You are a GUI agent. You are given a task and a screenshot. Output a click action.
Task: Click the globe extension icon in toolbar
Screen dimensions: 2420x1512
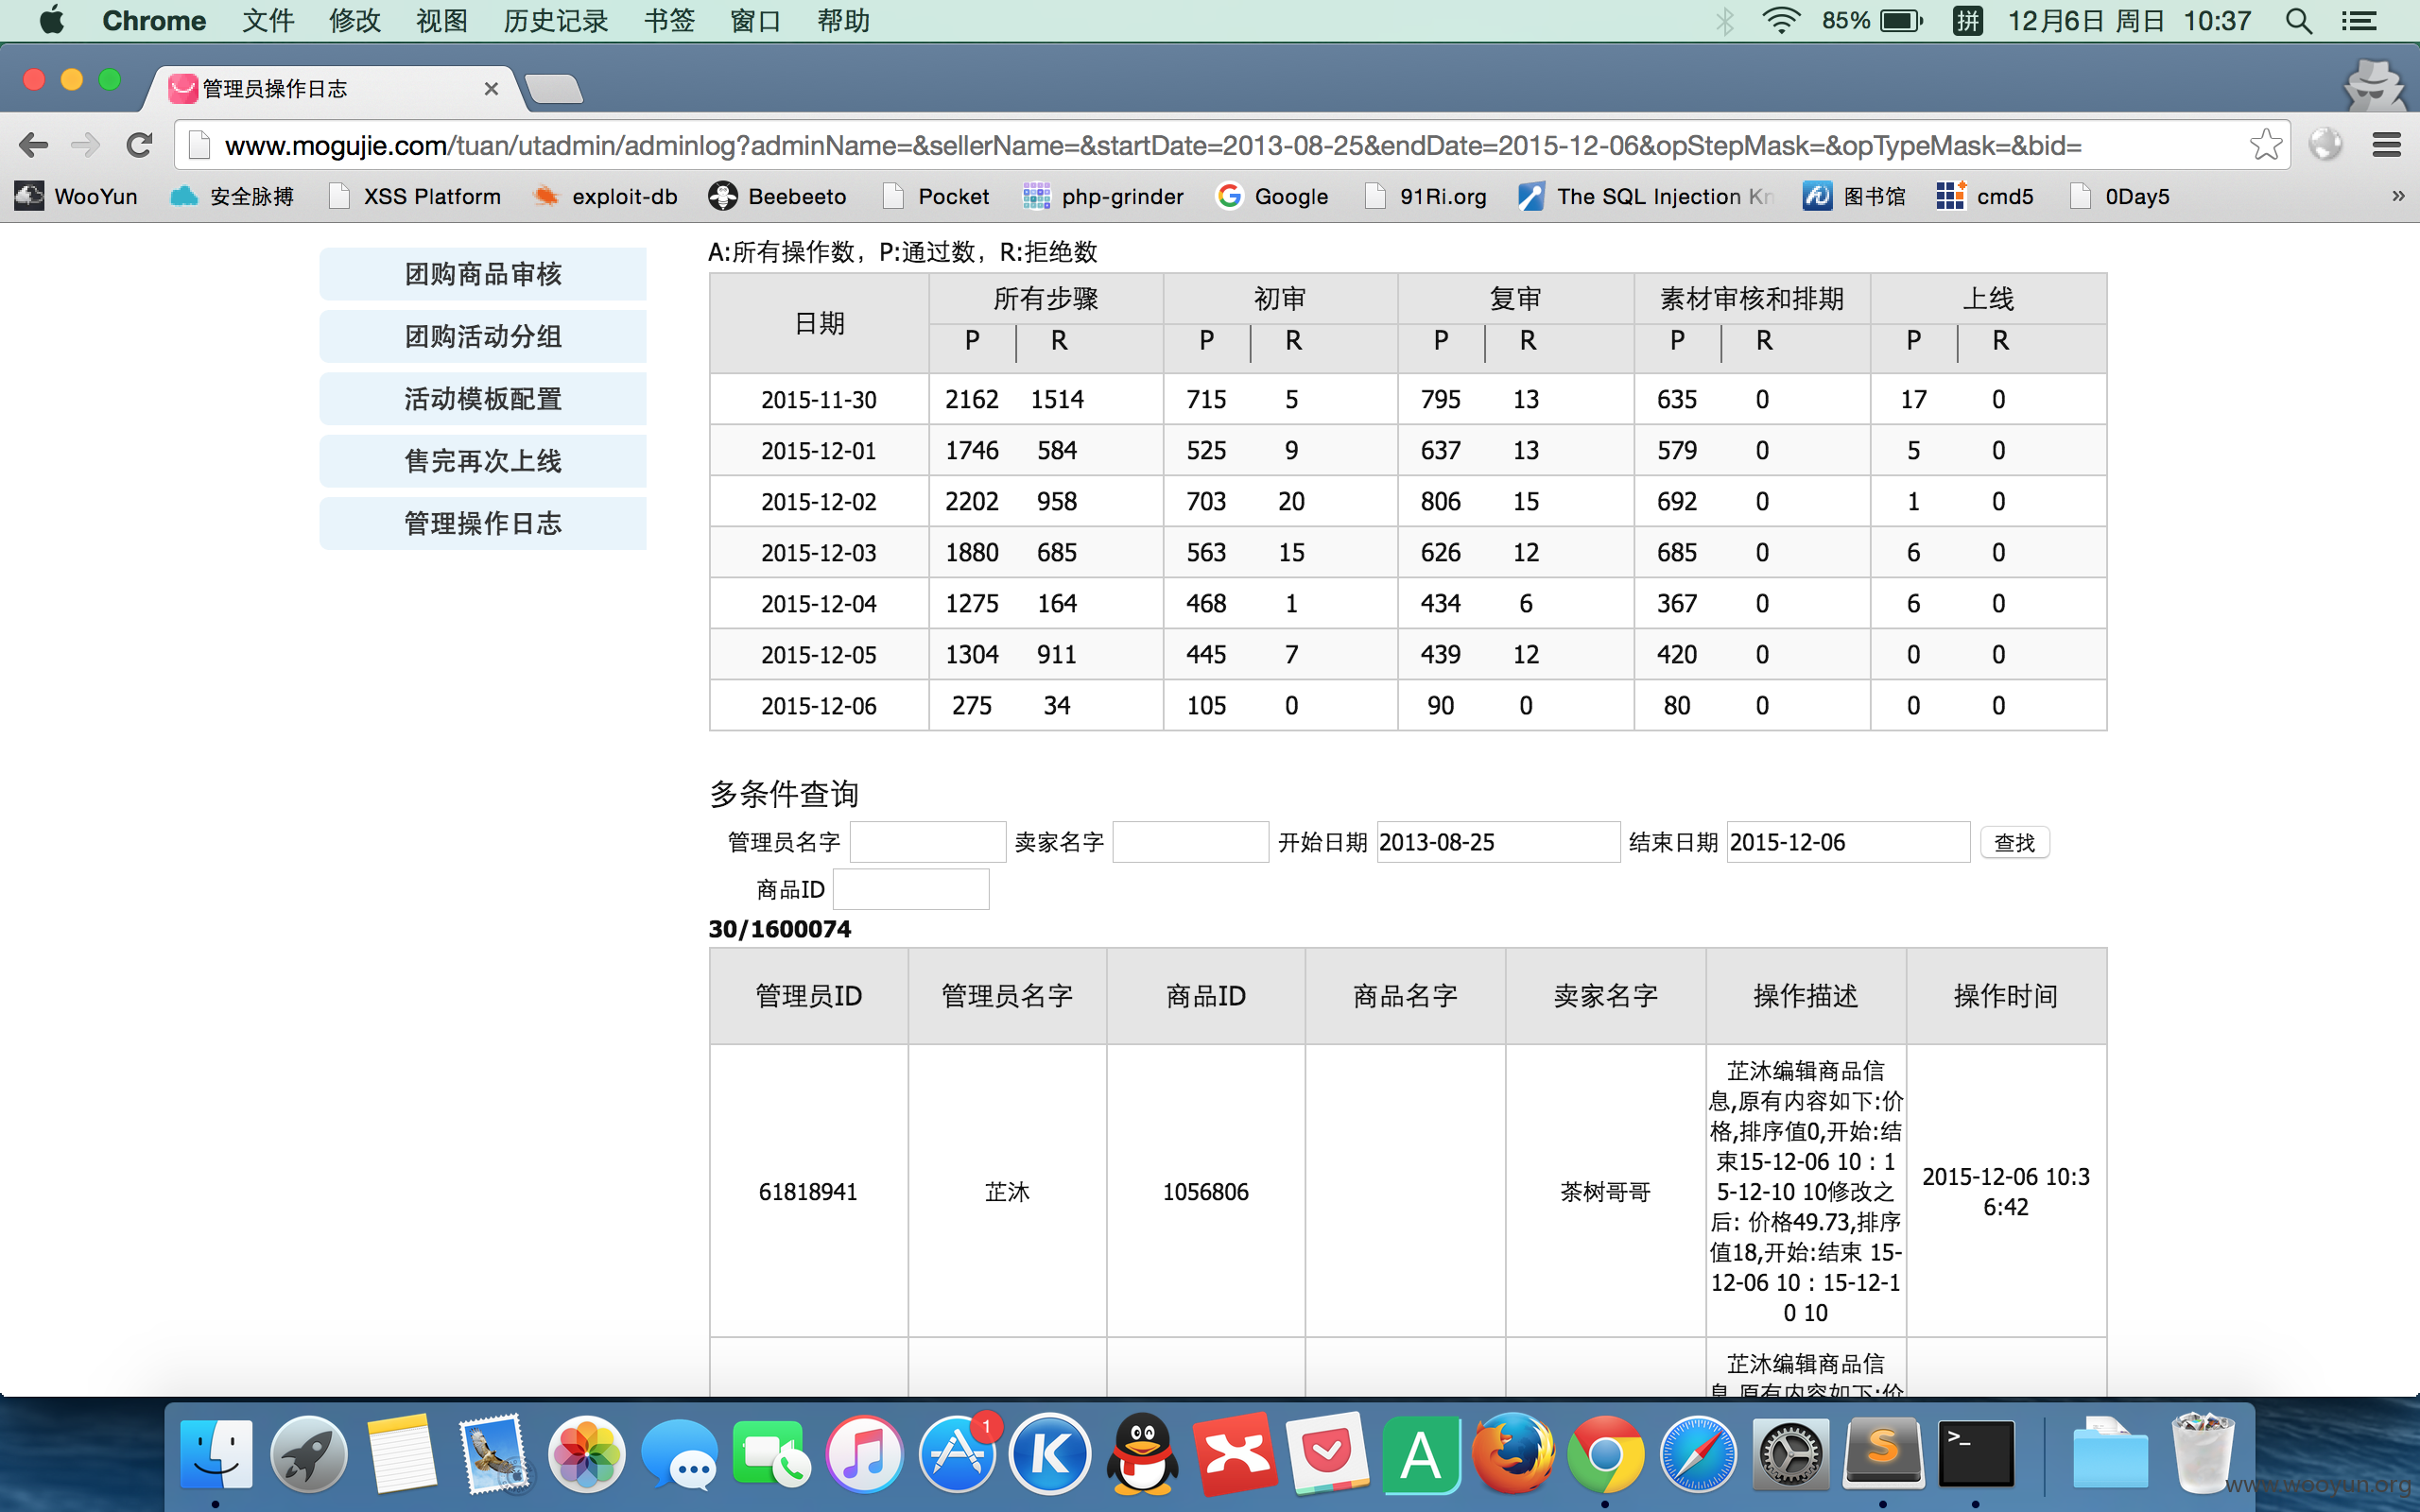tap(2325, 146)
